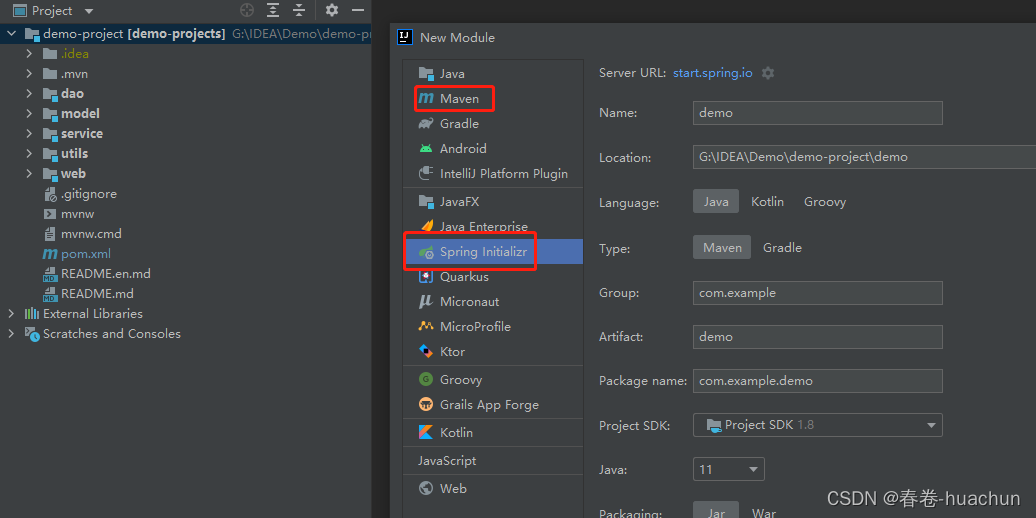Expand the .idea folder

(x=29, y=54)
